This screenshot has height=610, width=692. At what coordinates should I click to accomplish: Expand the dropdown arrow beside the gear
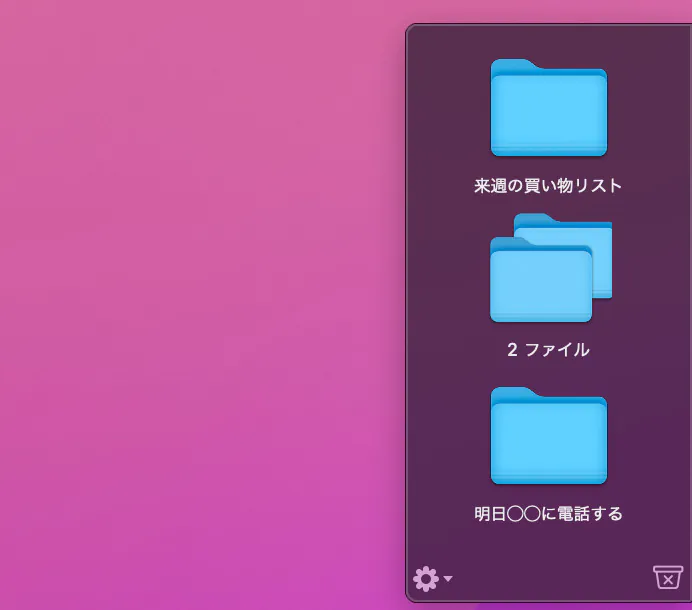coord(448,579)
